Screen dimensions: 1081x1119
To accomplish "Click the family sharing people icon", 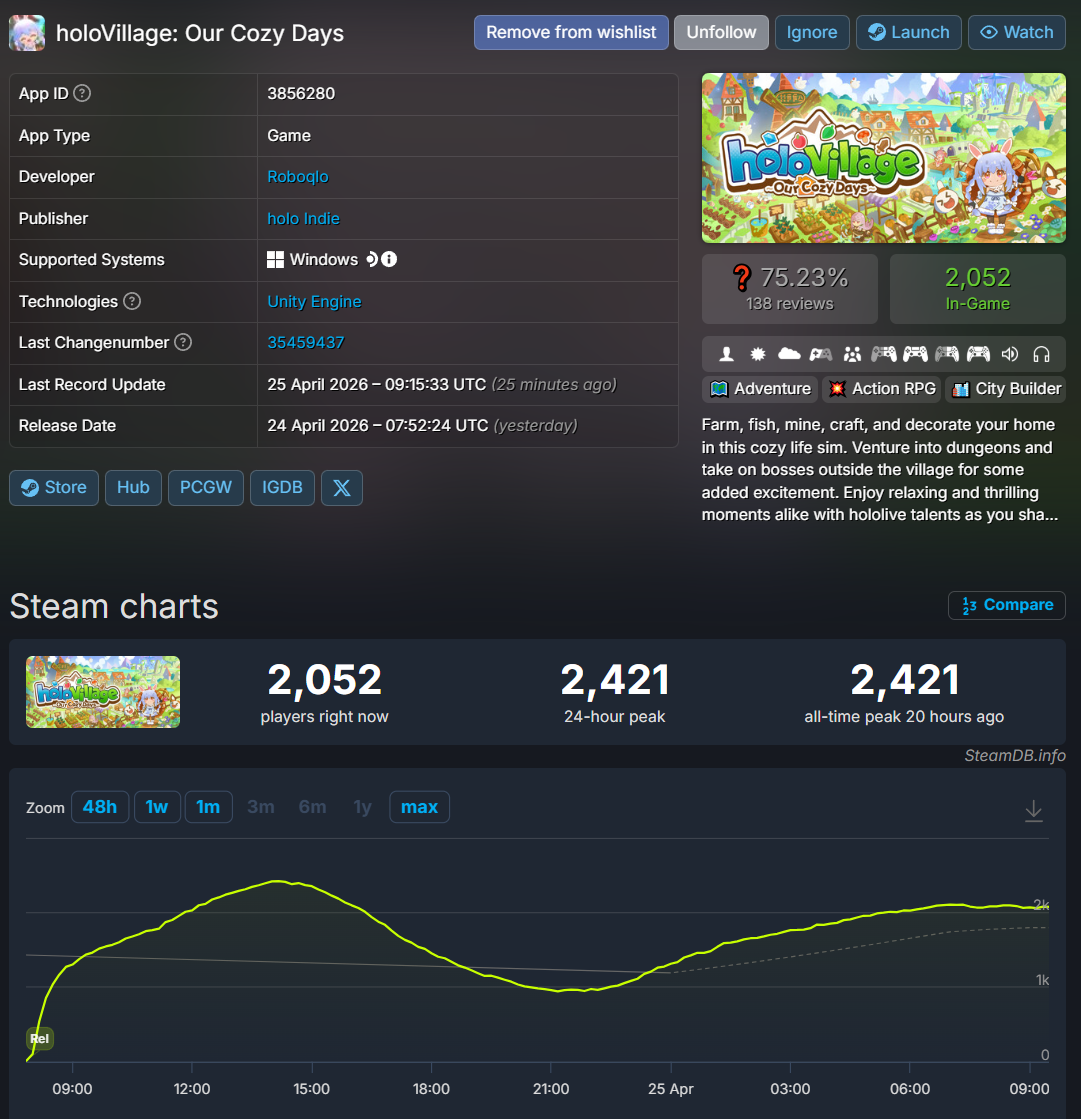I will (852, 354).
